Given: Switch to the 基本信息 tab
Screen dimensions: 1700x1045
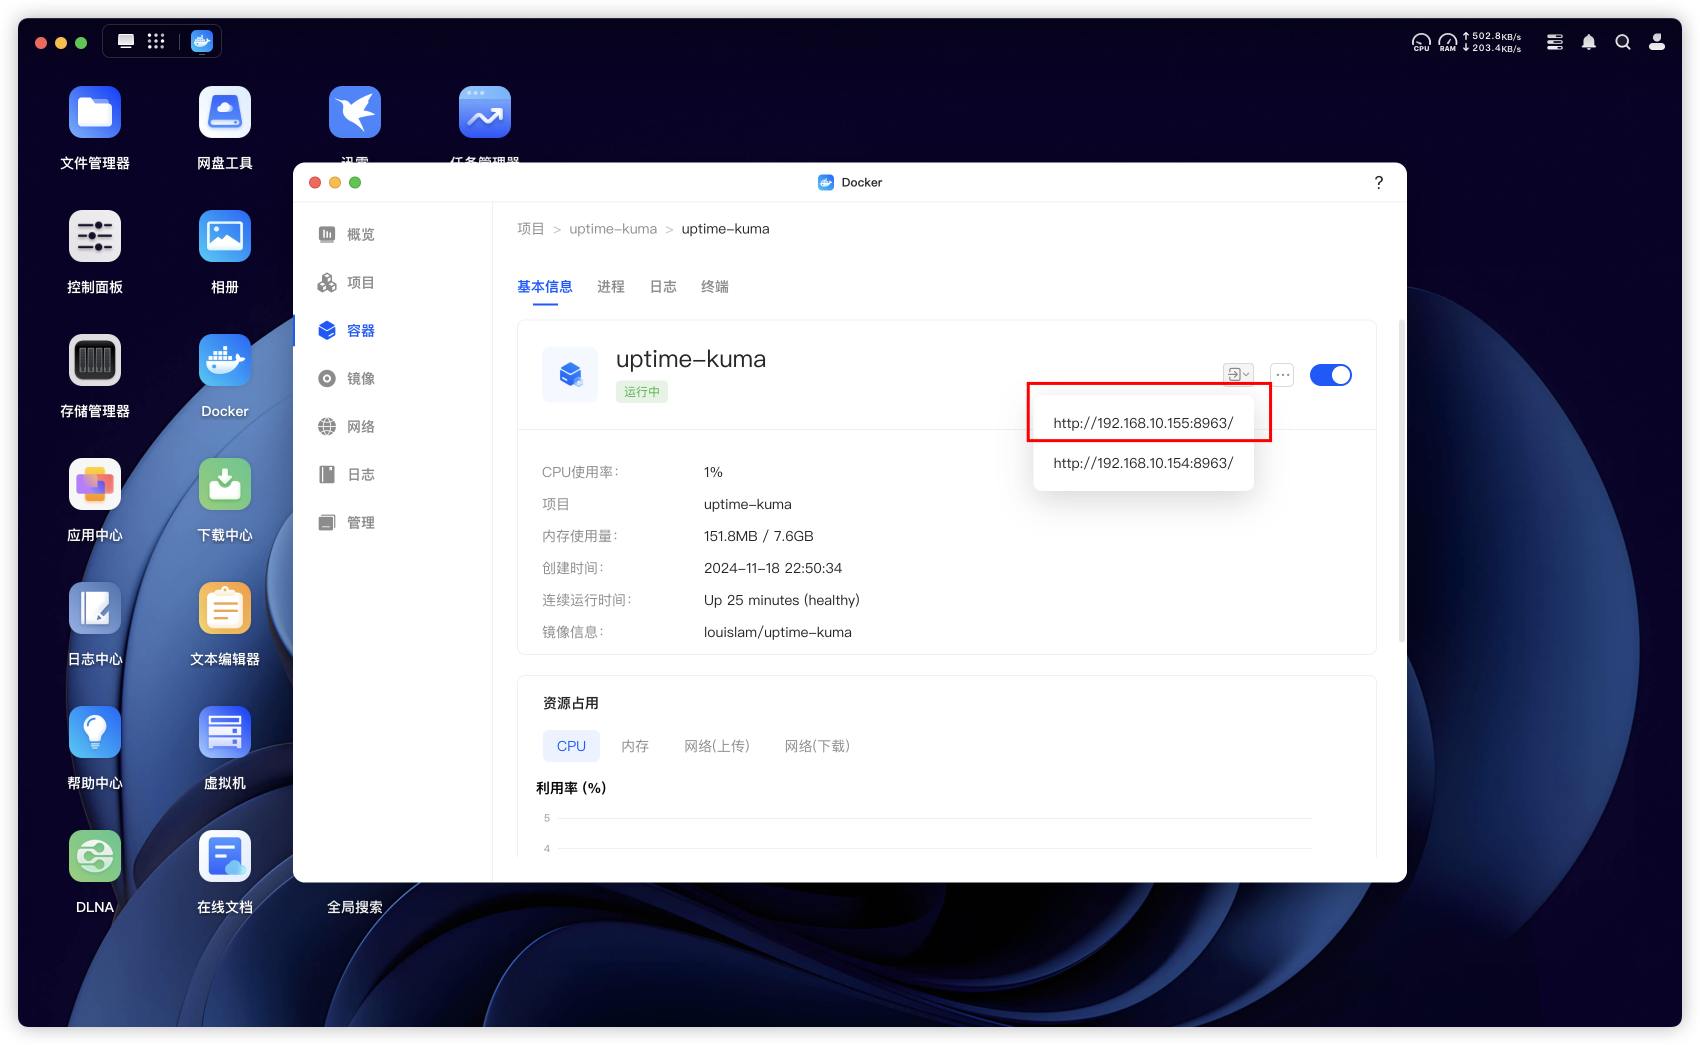Looking at the screenshot, I should coord(545,287).
